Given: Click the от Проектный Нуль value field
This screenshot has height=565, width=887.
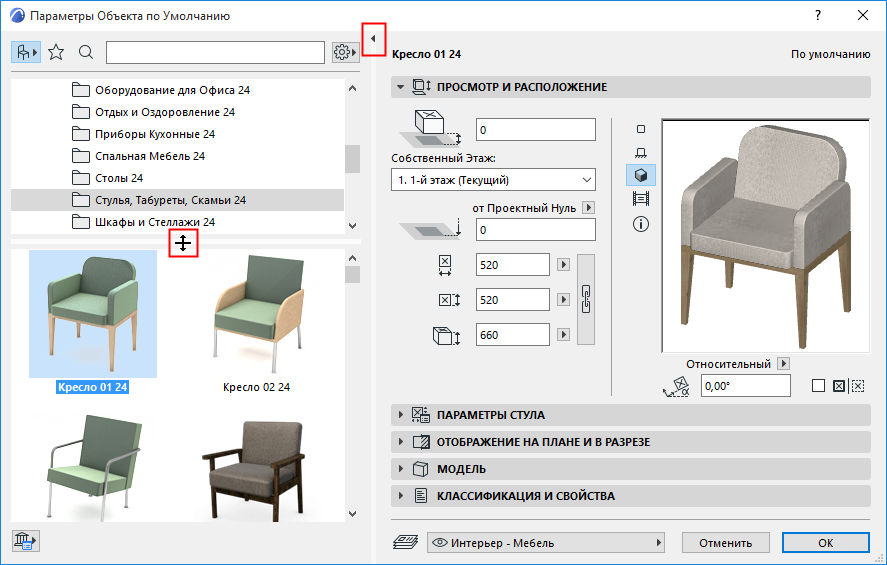Looking at the screenshot, I should click(x=536, y=230).
